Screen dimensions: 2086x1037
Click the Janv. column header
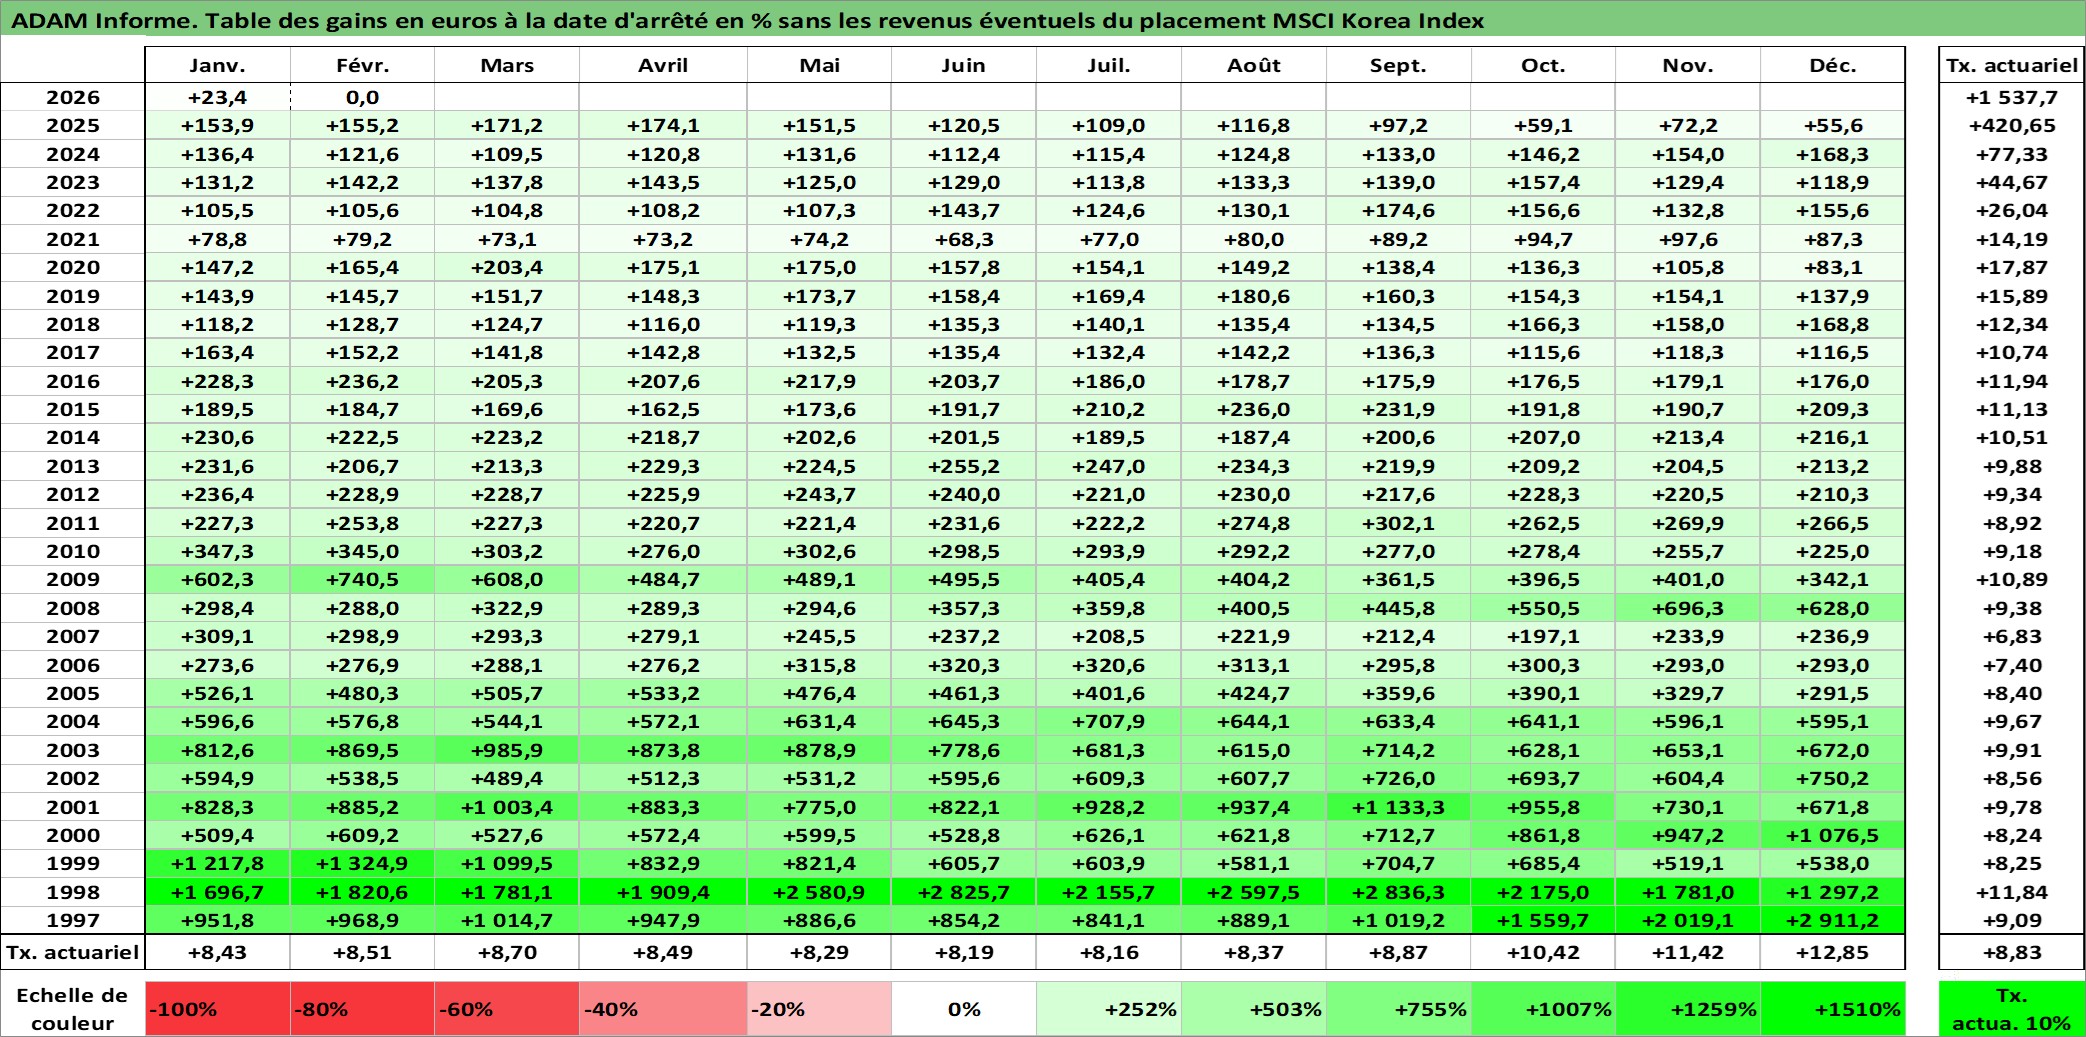pos(217,65)
